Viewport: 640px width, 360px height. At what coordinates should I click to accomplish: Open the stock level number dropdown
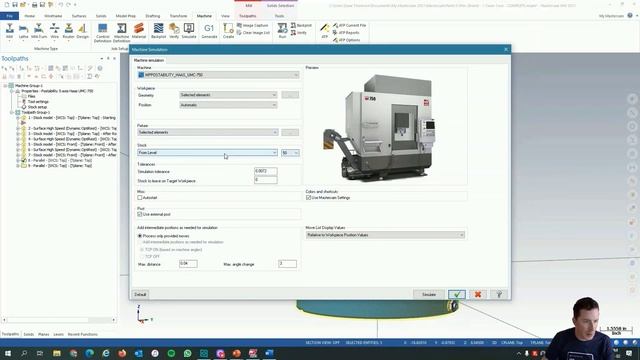pos(290,153)
